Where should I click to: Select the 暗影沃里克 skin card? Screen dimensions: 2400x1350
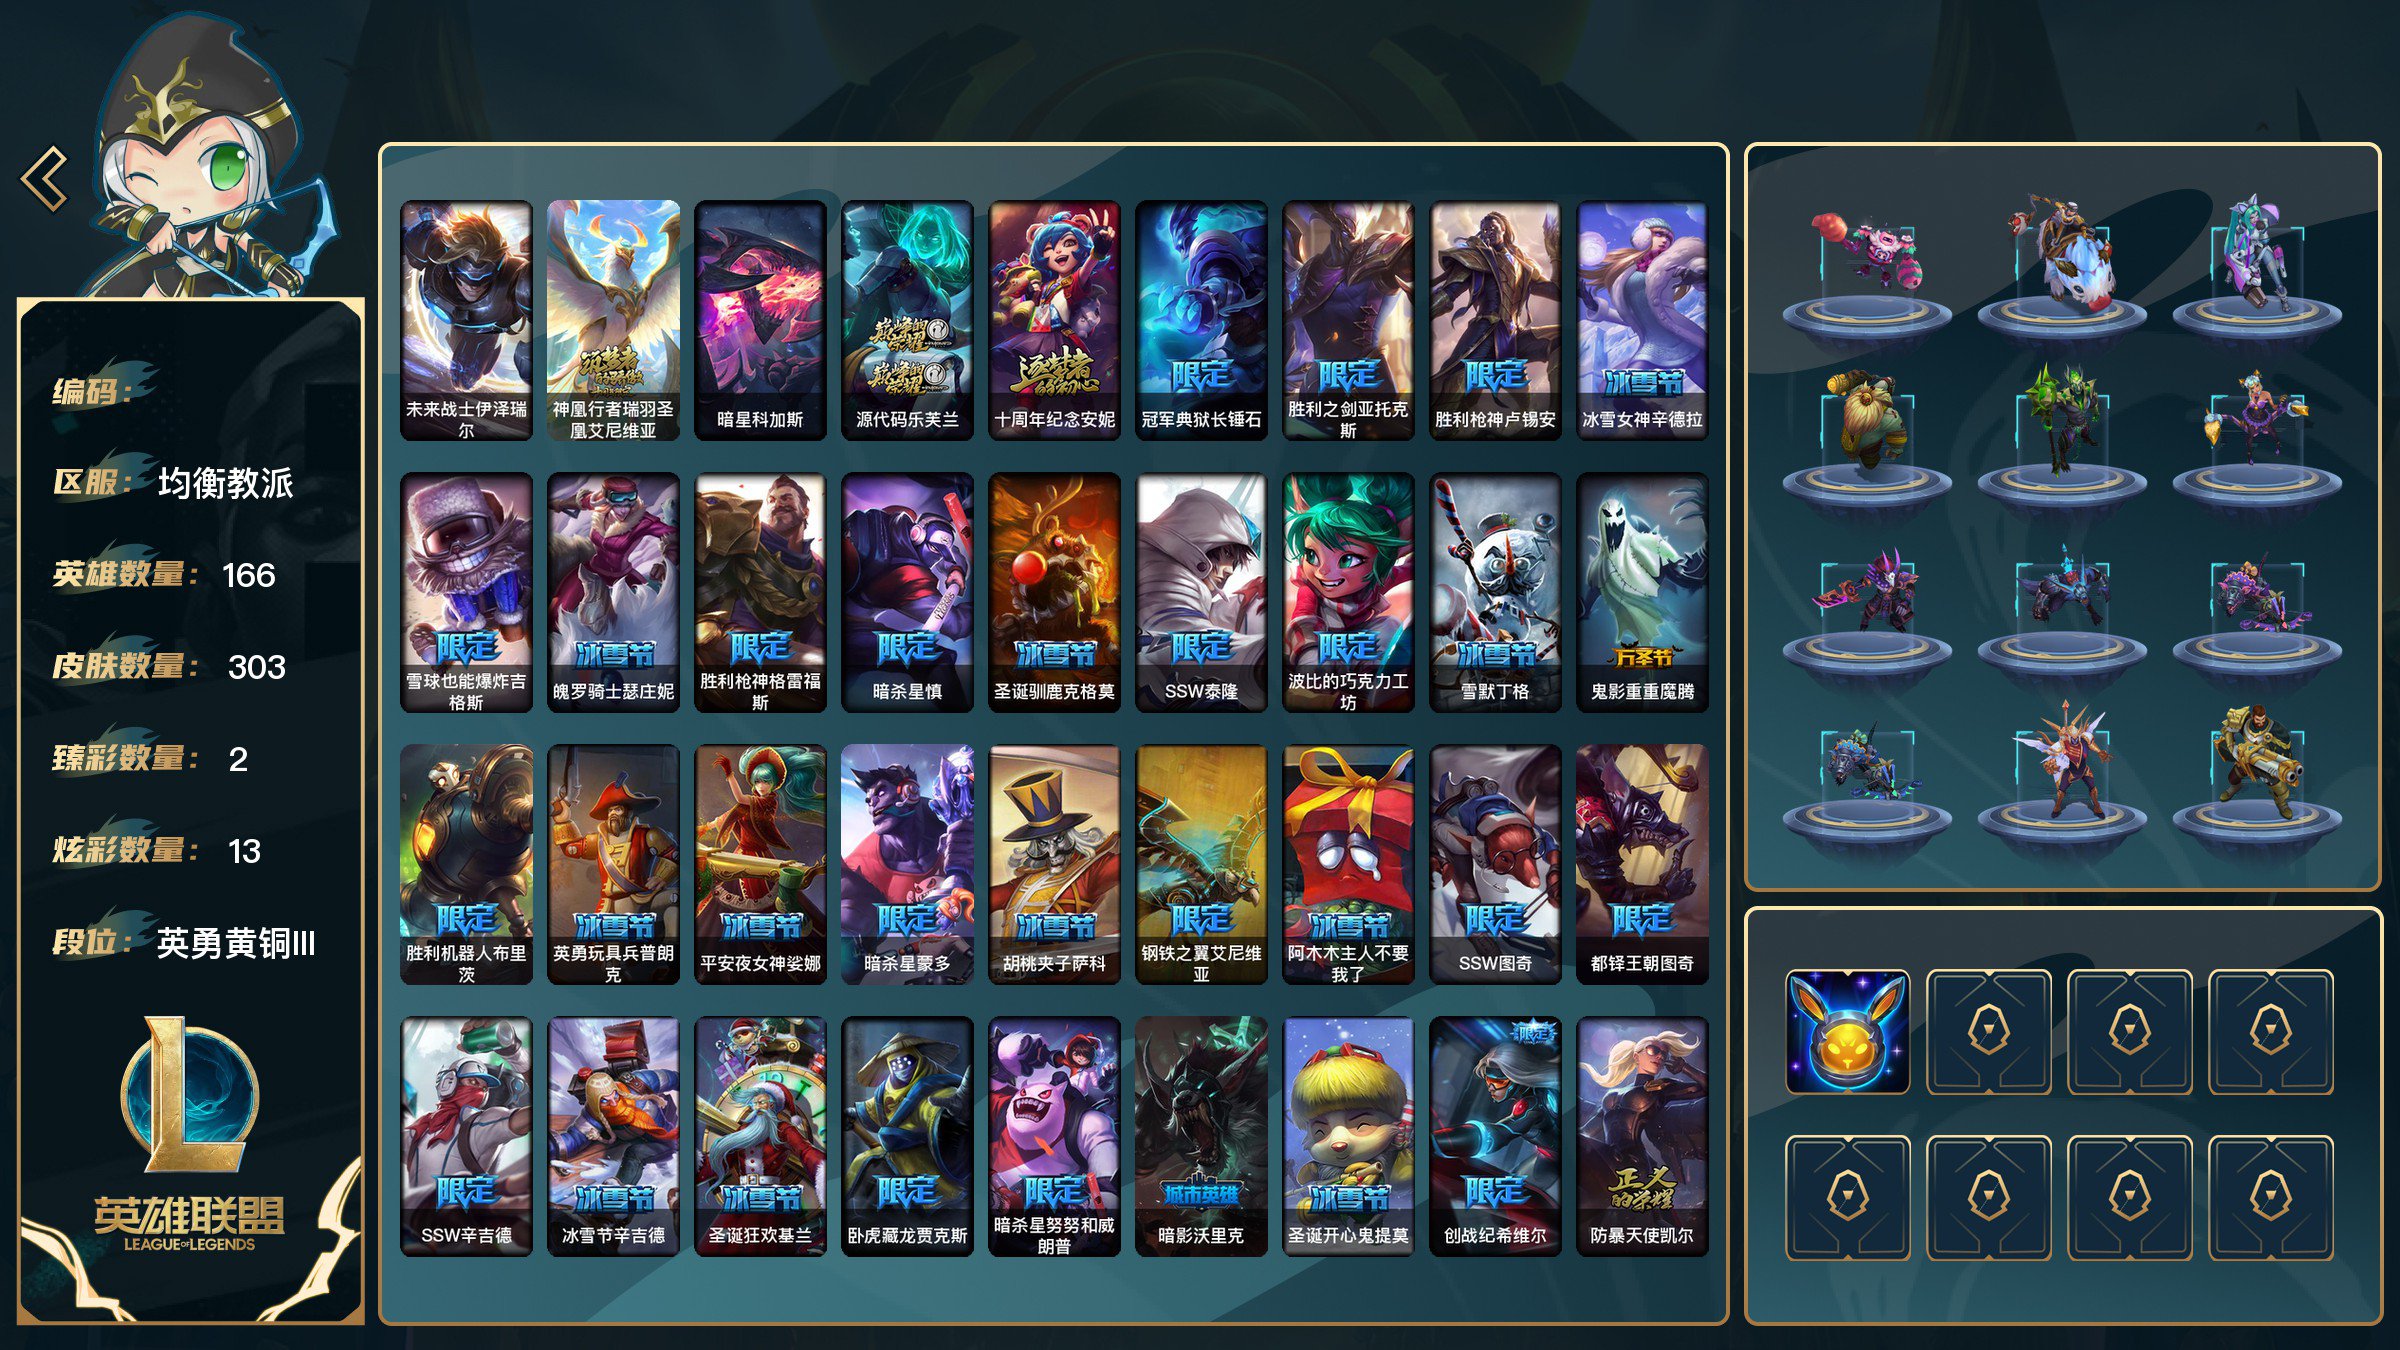[1201, 1136]
